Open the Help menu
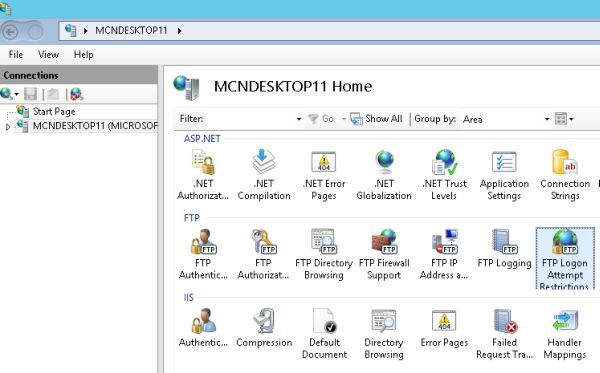 click(83, 55)
